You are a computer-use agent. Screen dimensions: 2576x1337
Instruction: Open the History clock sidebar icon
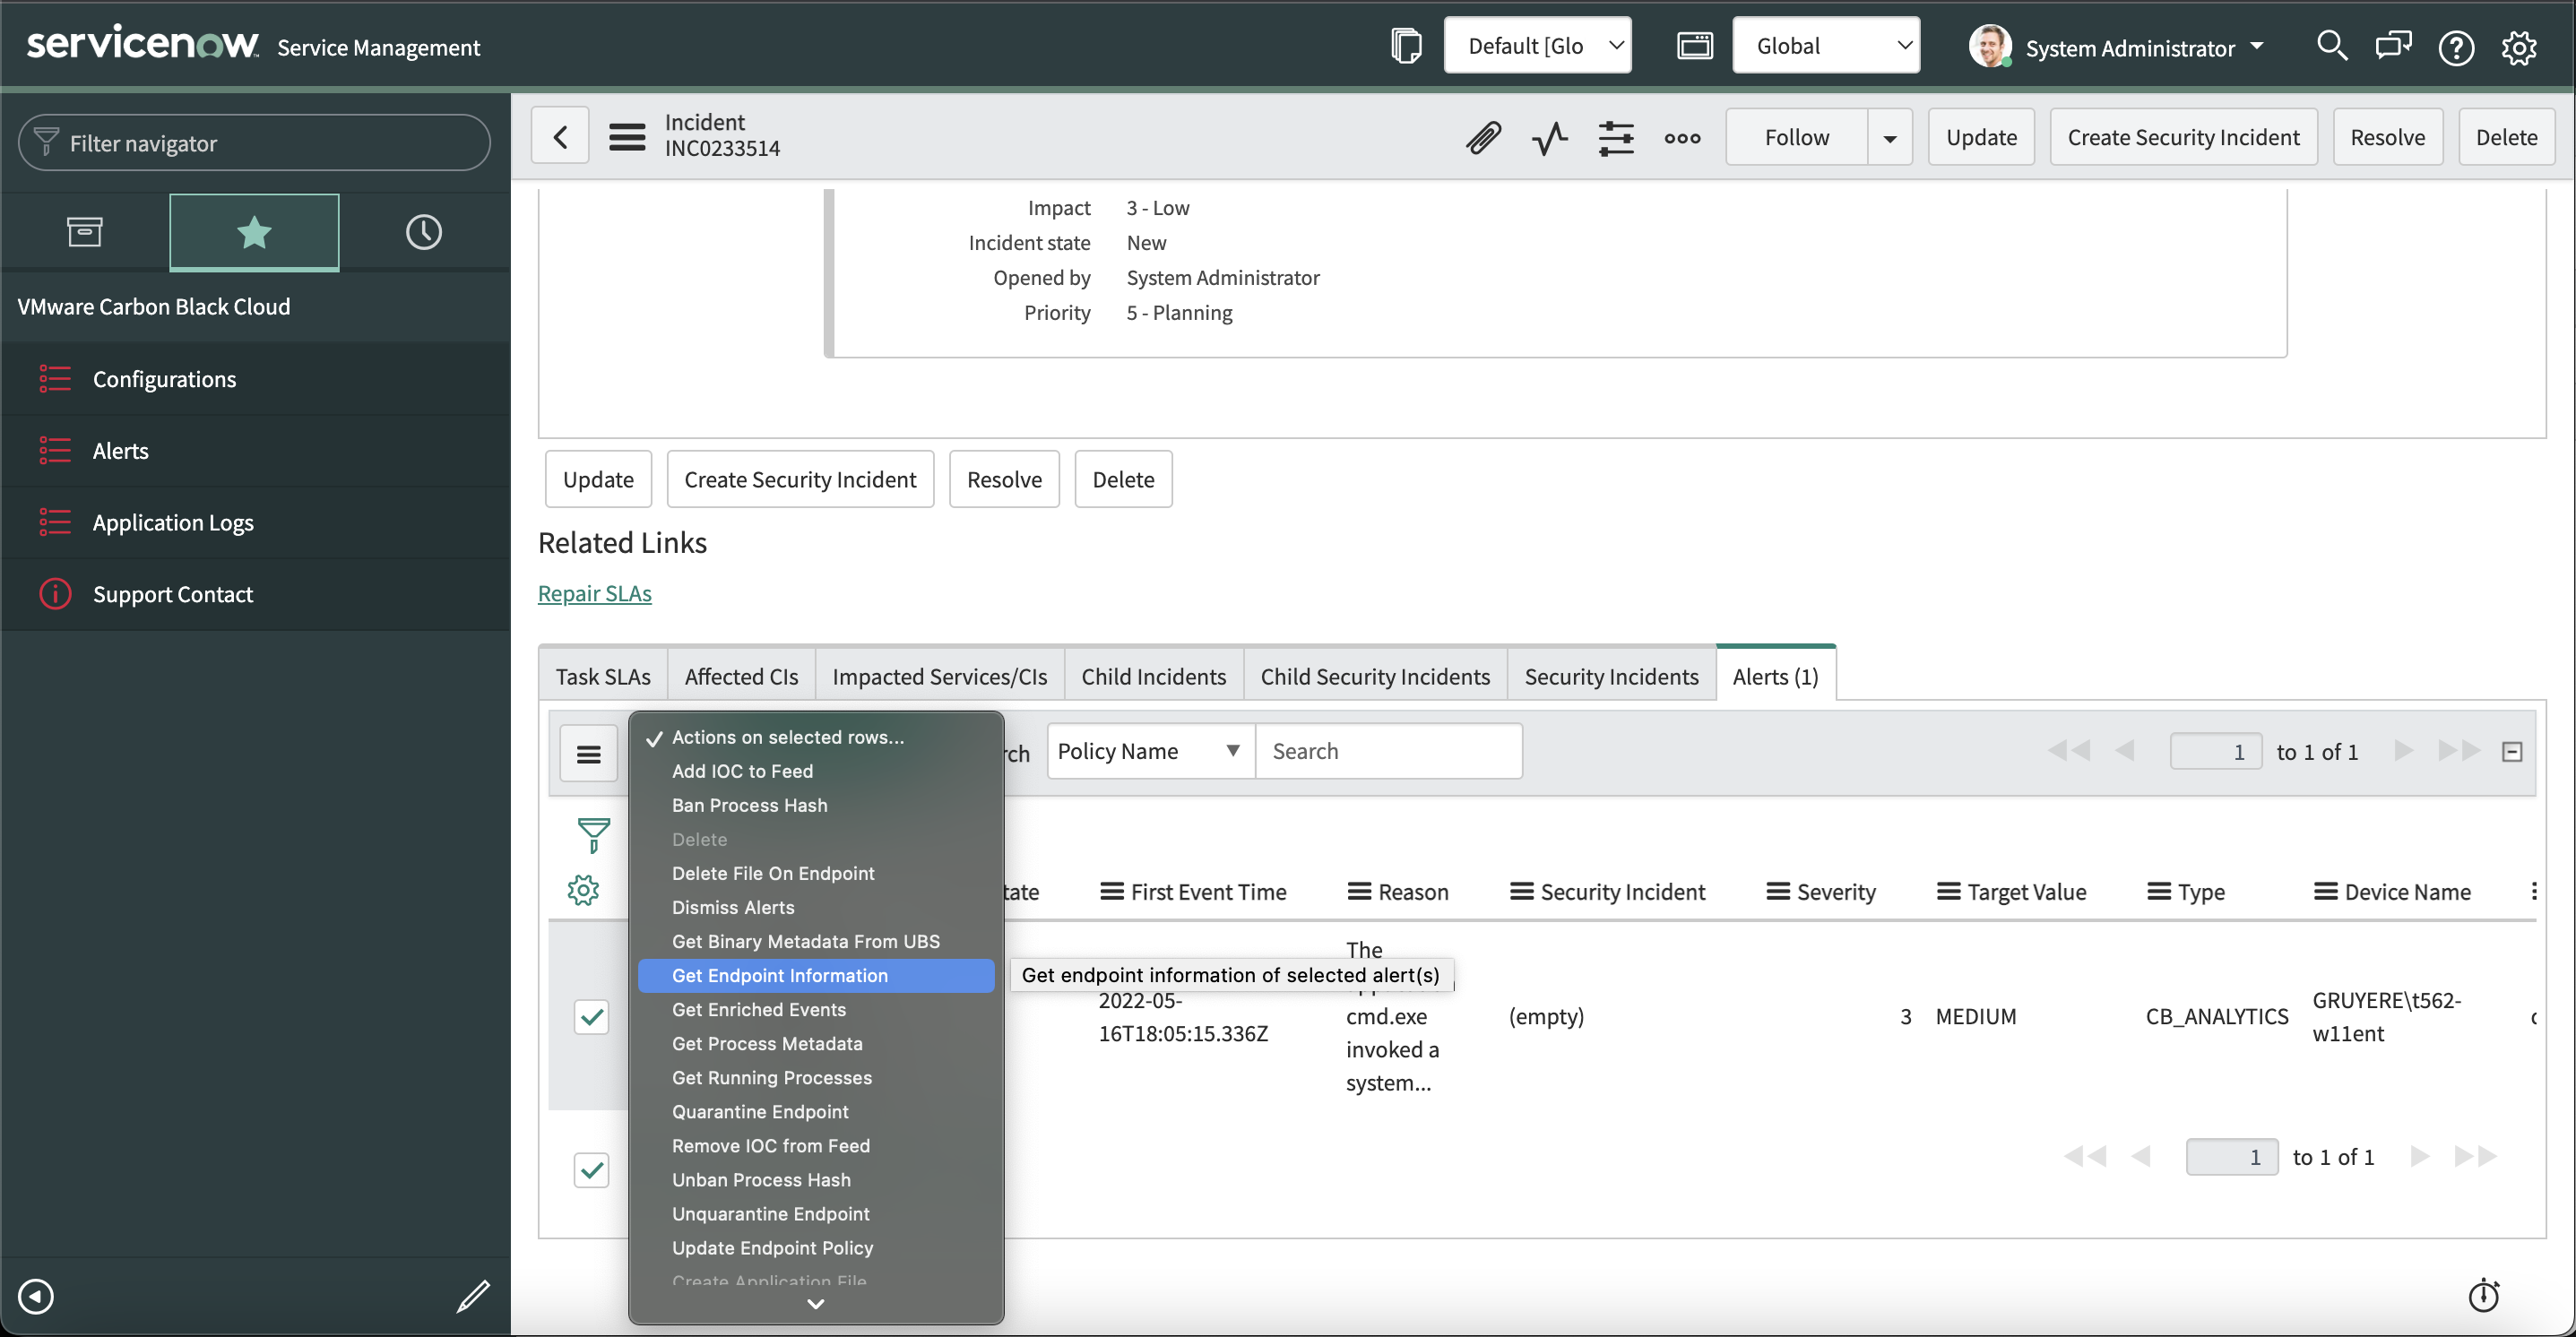(422, 232)
